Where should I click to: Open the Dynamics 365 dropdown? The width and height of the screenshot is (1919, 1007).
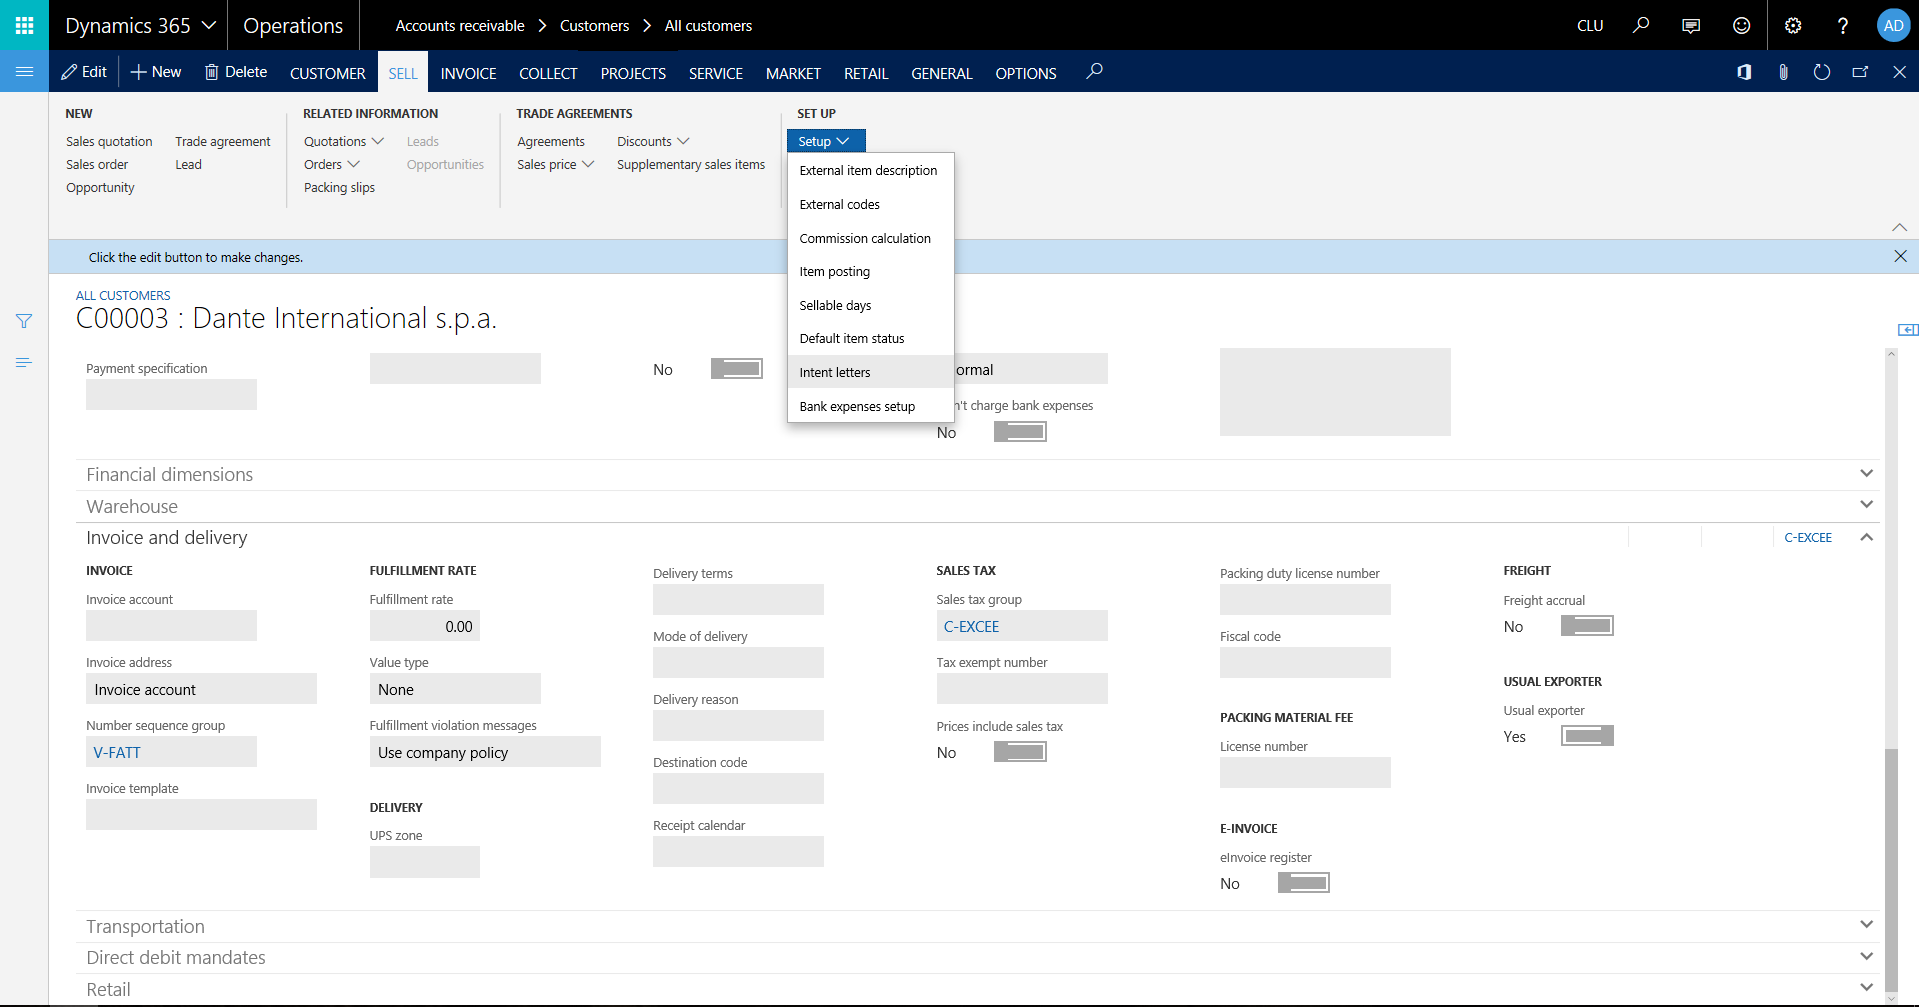click(140, 25)
